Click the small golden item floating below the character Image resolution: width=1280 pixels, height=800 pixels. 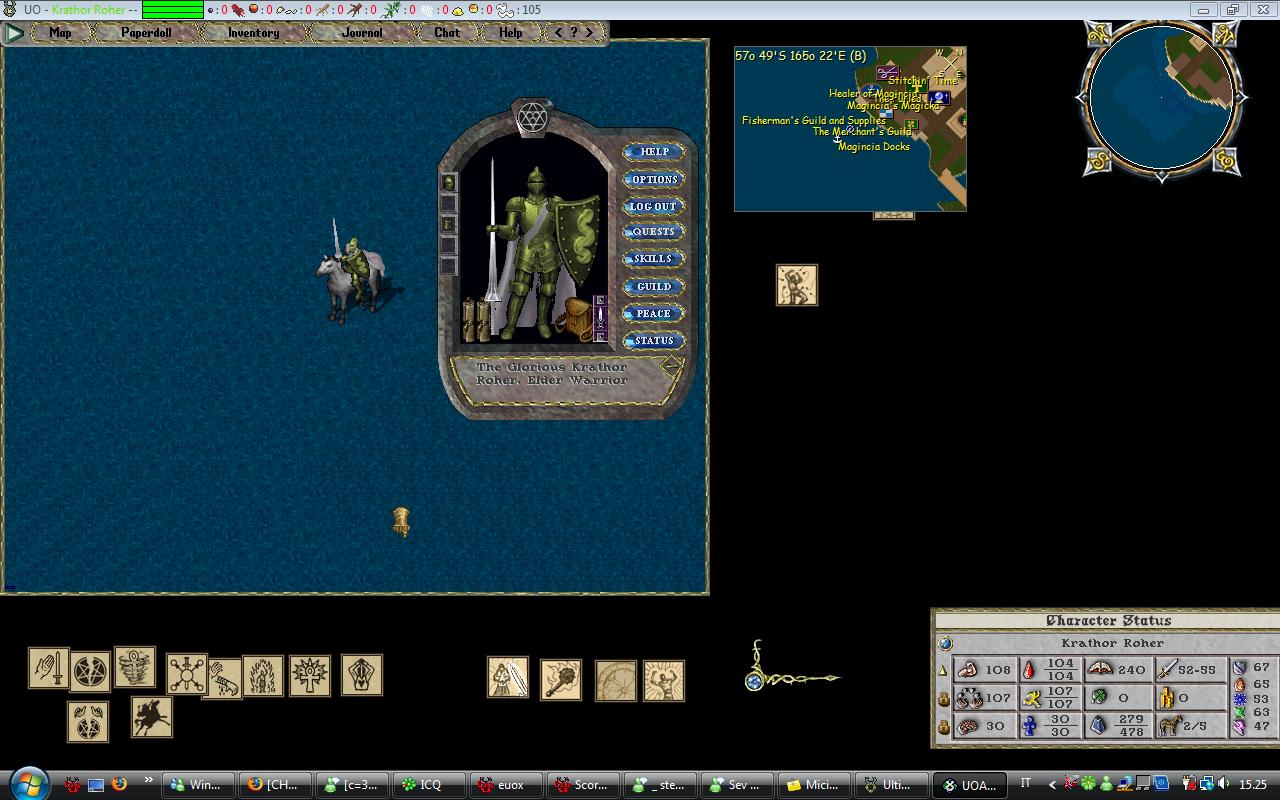click(401, 521)
